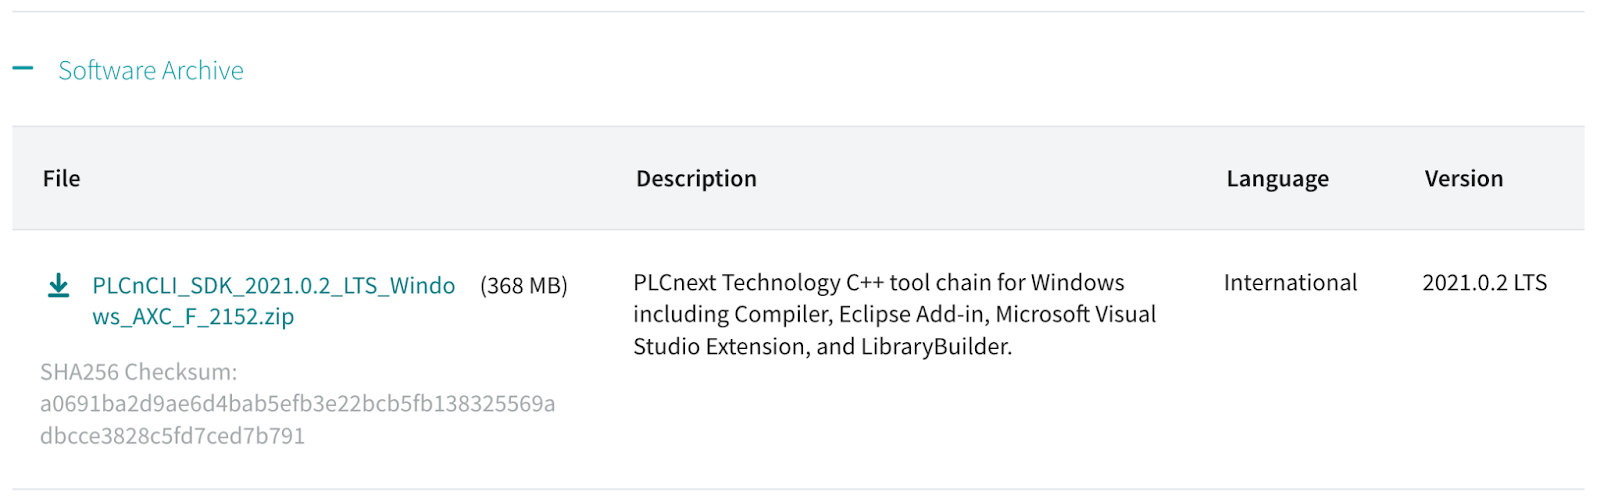The height and width of the screenshot is (499, 1600).
Task: Click the (368 MB) file size text
Action: (x=524, y=286)
